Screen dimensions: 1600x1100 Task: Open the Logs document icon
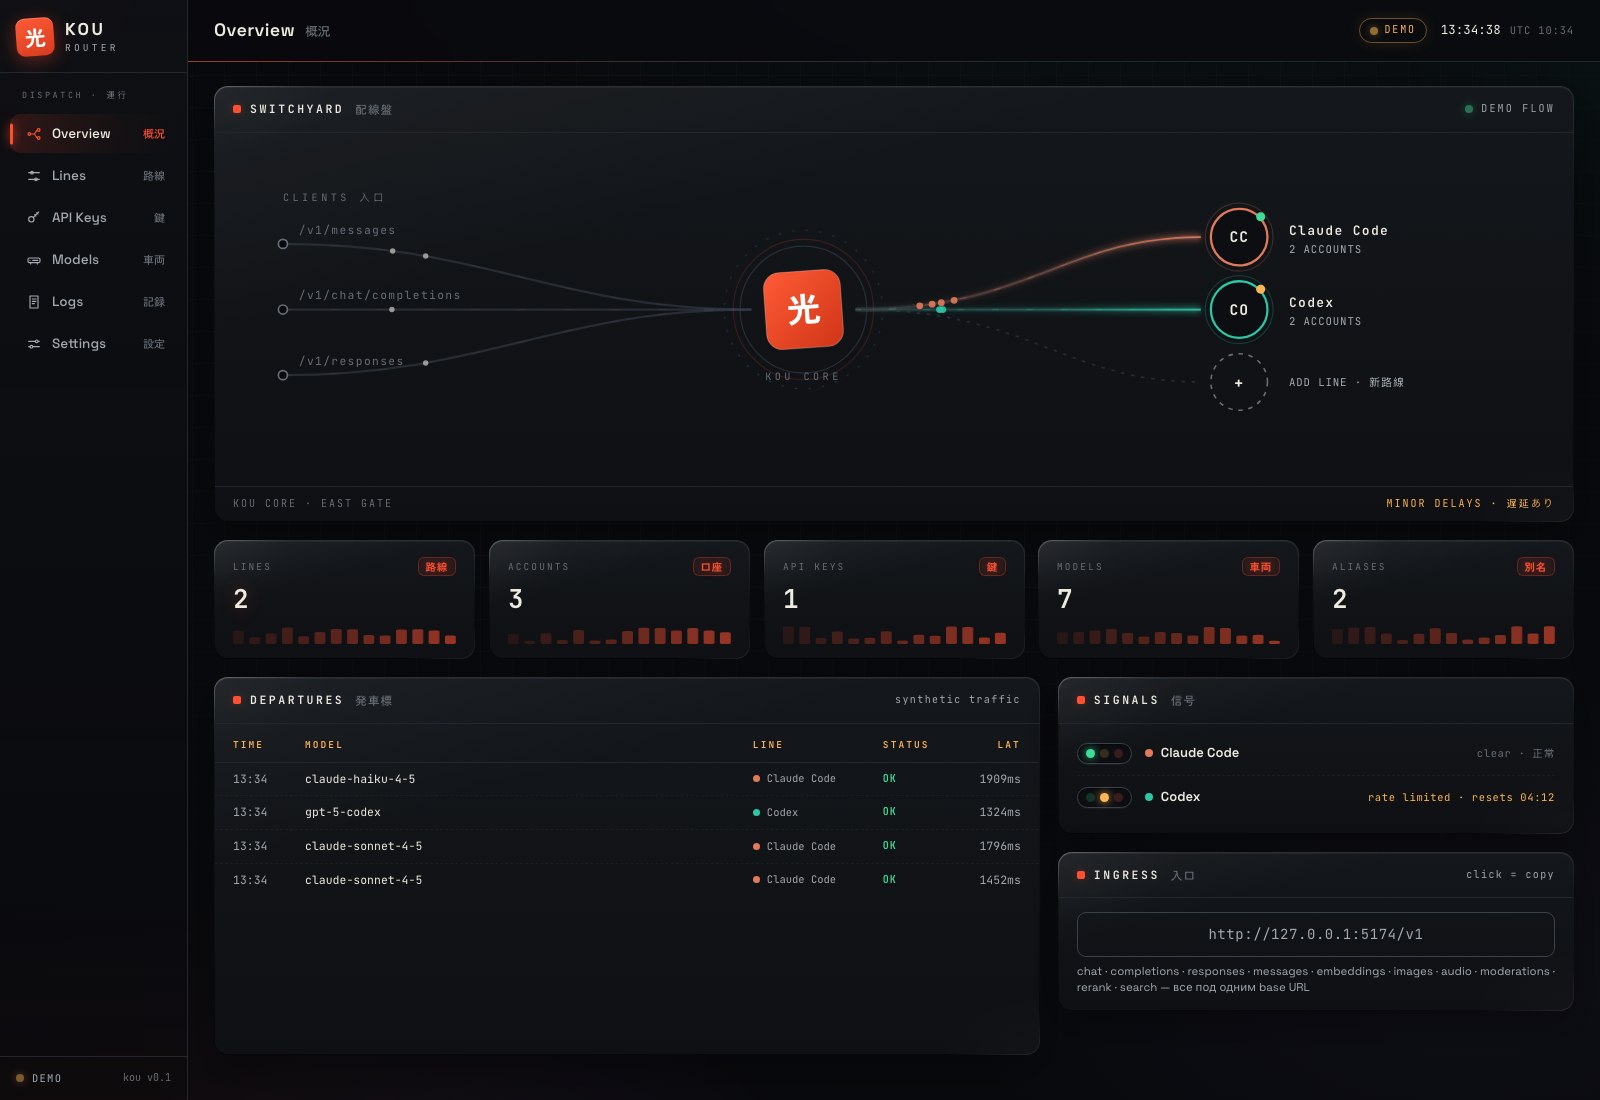pos(34,302)
